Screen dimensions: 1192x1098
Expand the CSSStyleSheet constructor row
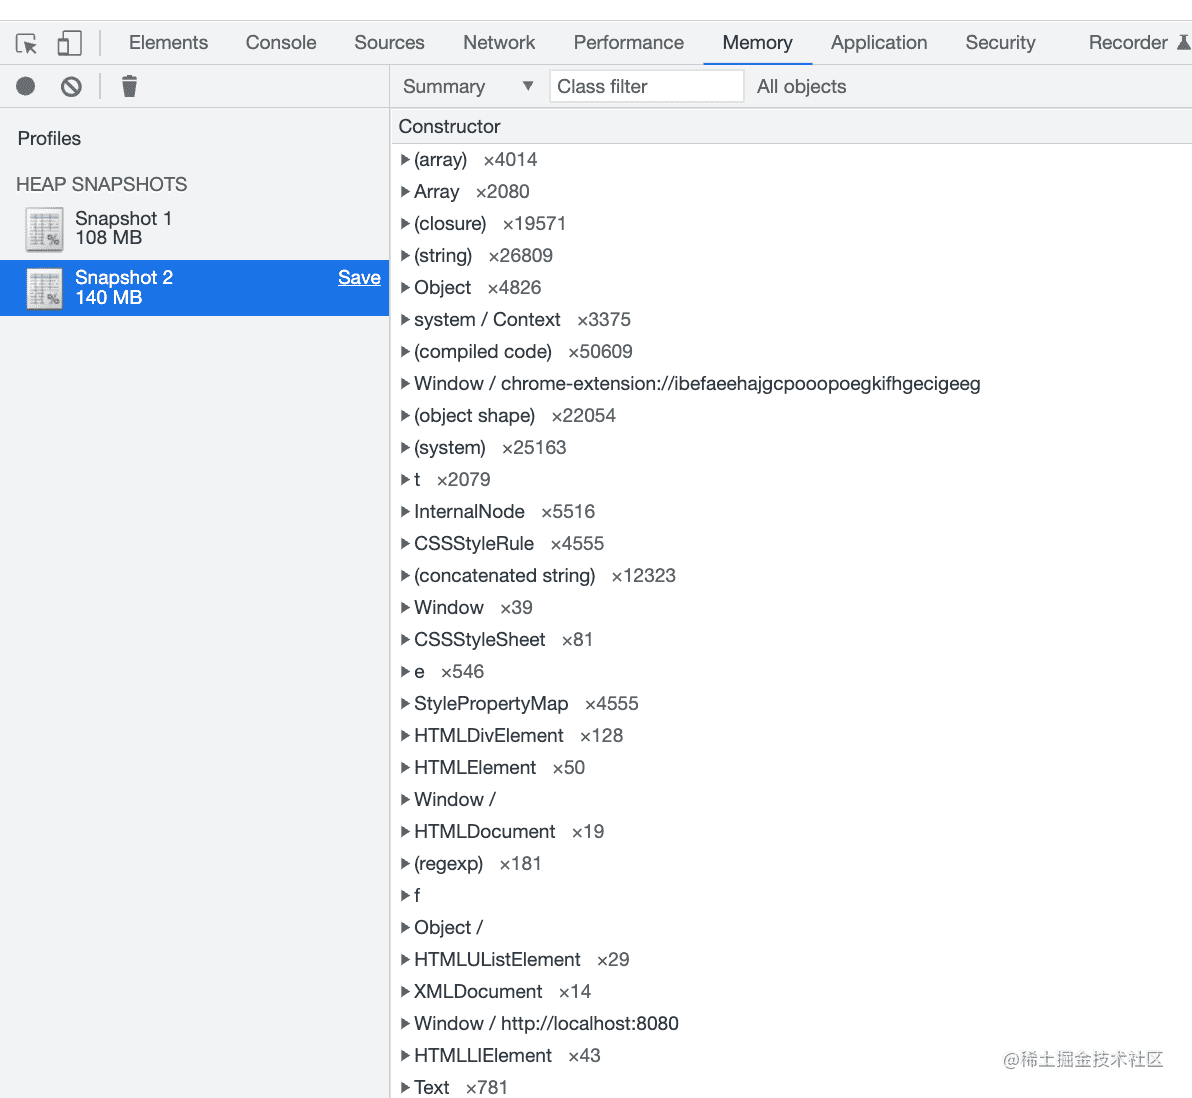[x=405, y=640]
